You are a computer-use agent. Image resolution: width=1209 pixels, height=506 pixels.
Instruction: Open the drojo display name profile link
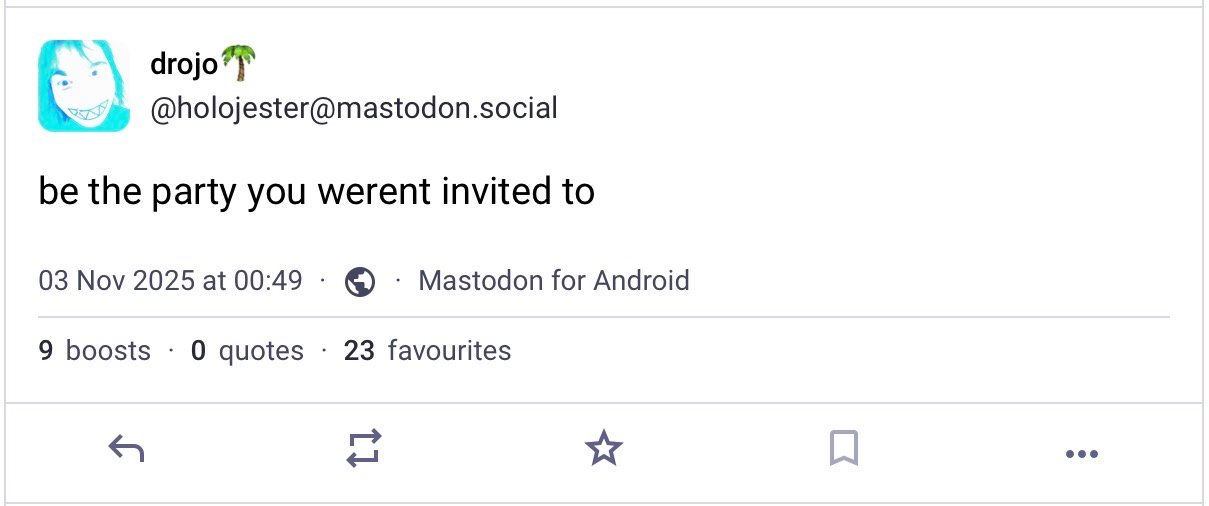pos(184,65)
